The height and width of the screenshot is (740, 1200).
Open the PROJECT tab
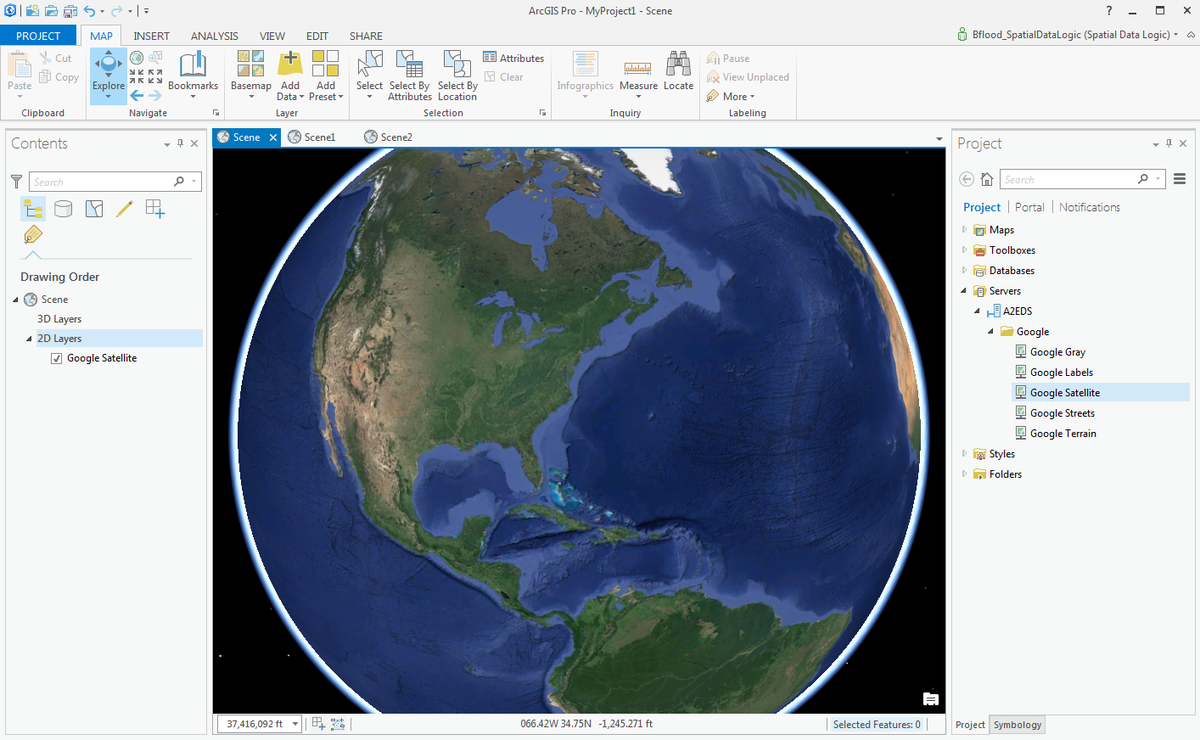pyautogui.click(x=38, y=36)
